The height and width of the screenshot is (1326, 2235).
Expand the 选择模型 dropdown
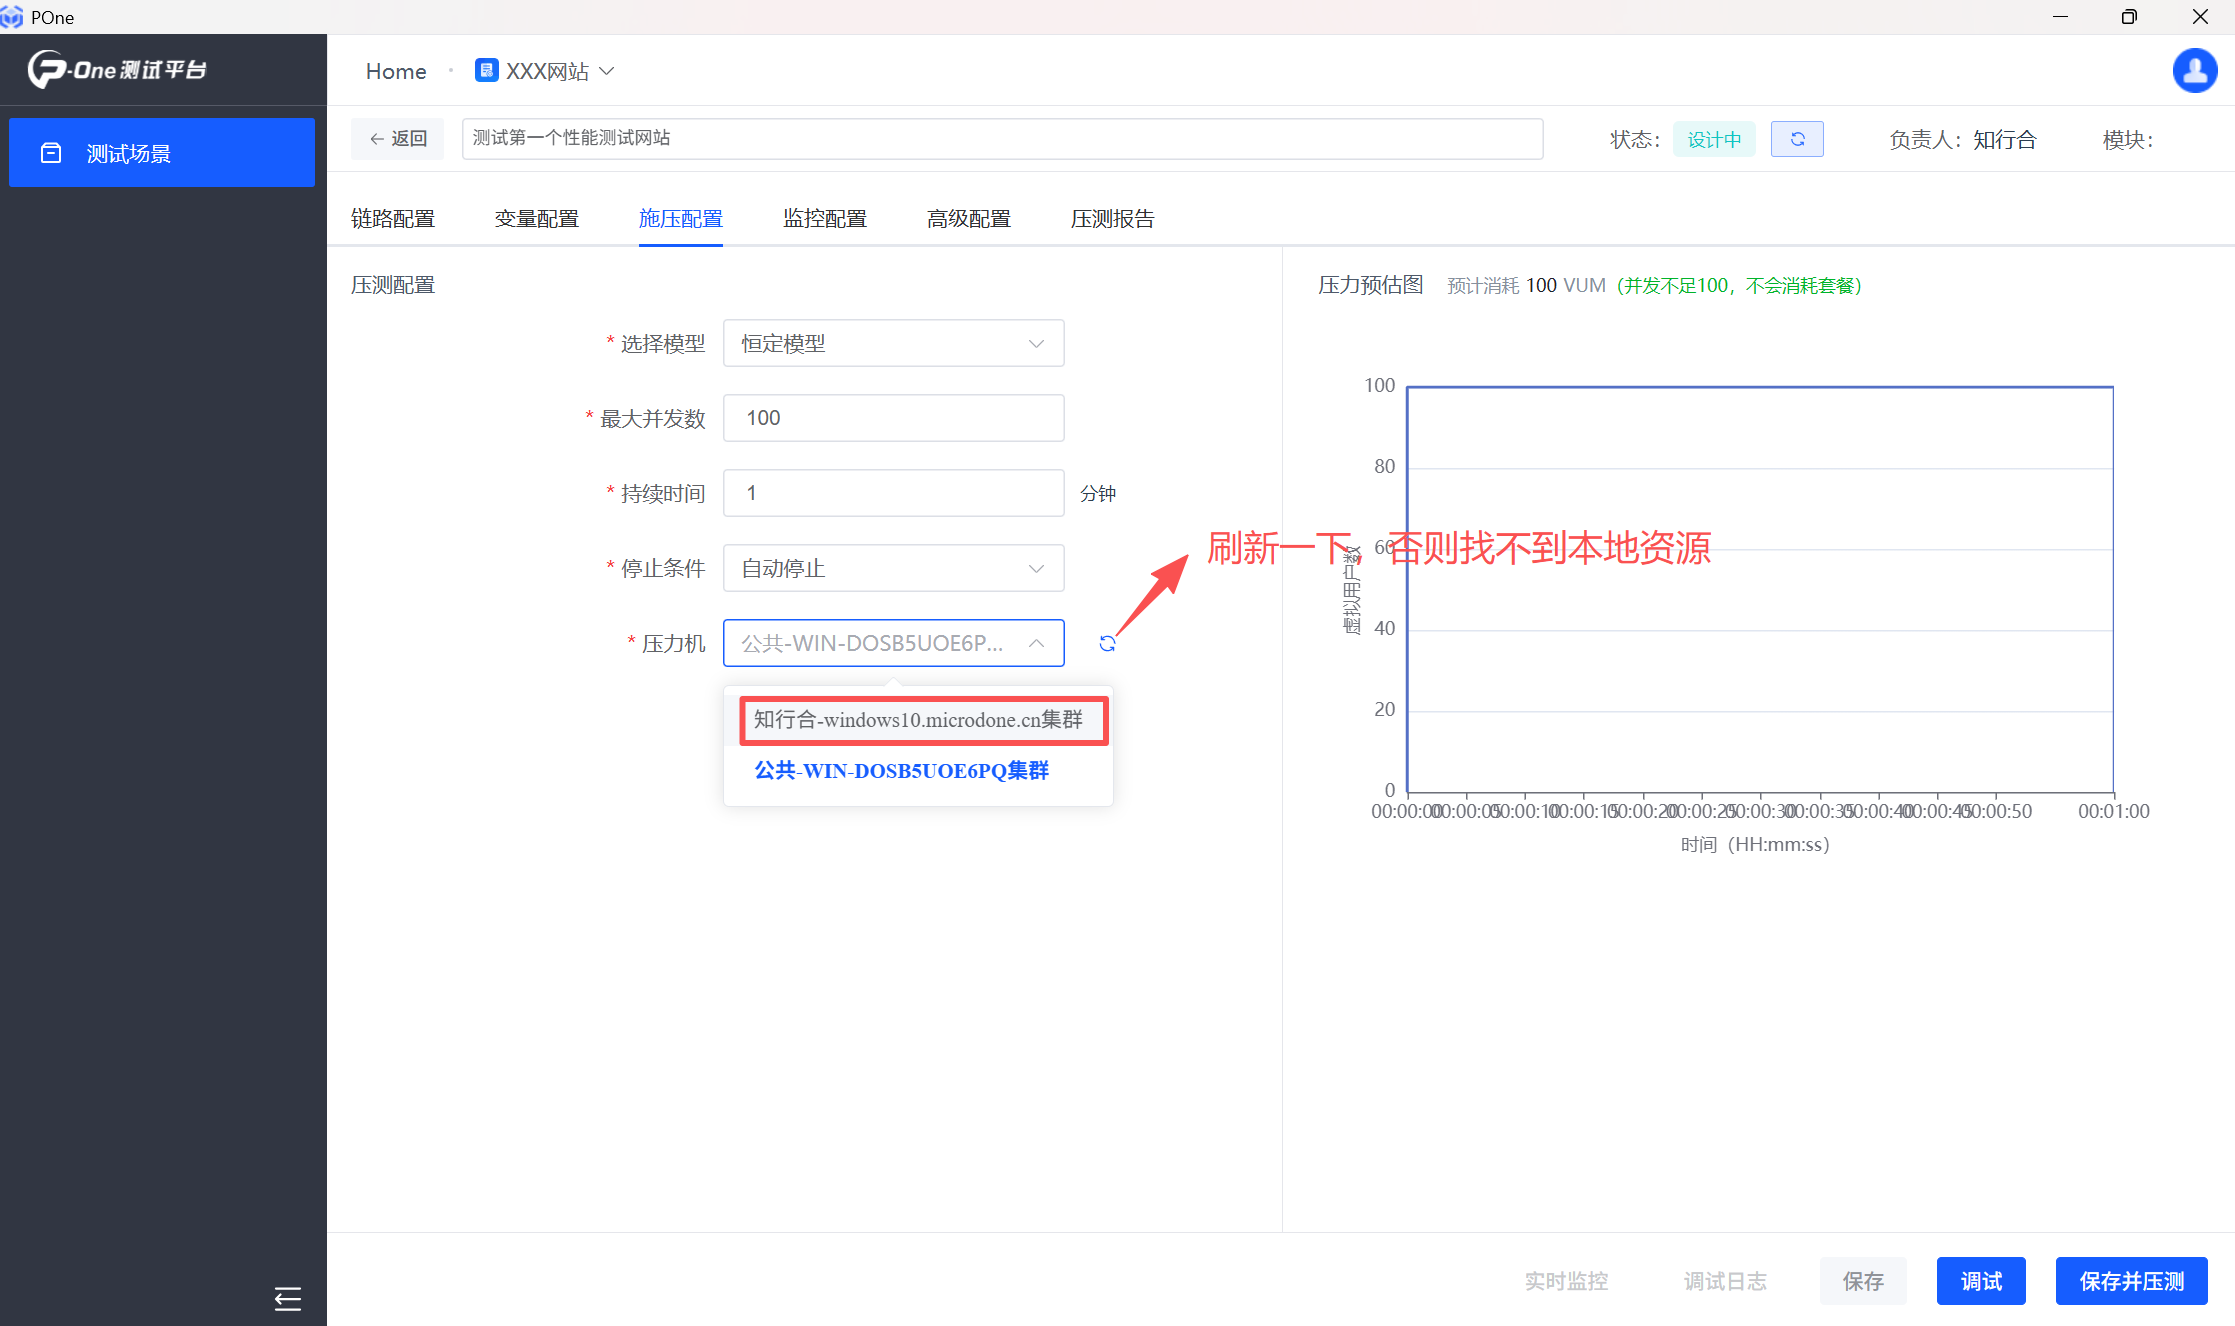(x=893, y=344)
